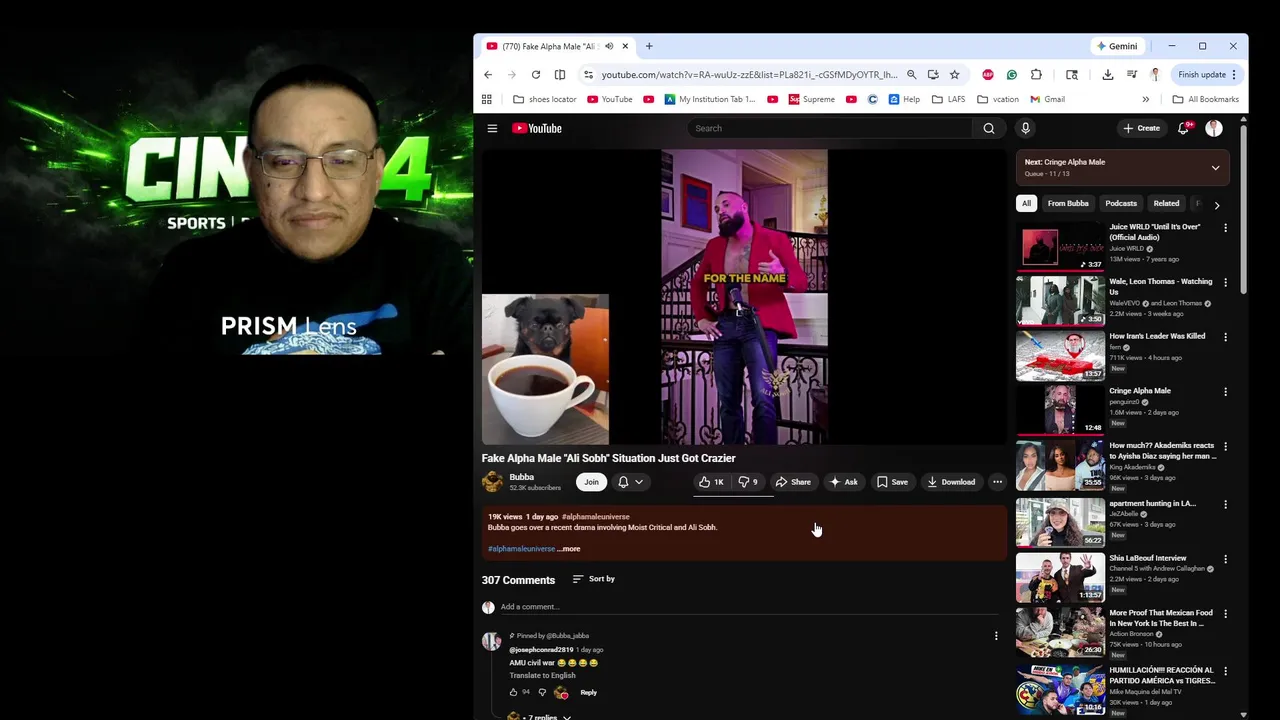
Task: Click the zoom magnifier icon in address bar
Action: [x=911, y=75]
